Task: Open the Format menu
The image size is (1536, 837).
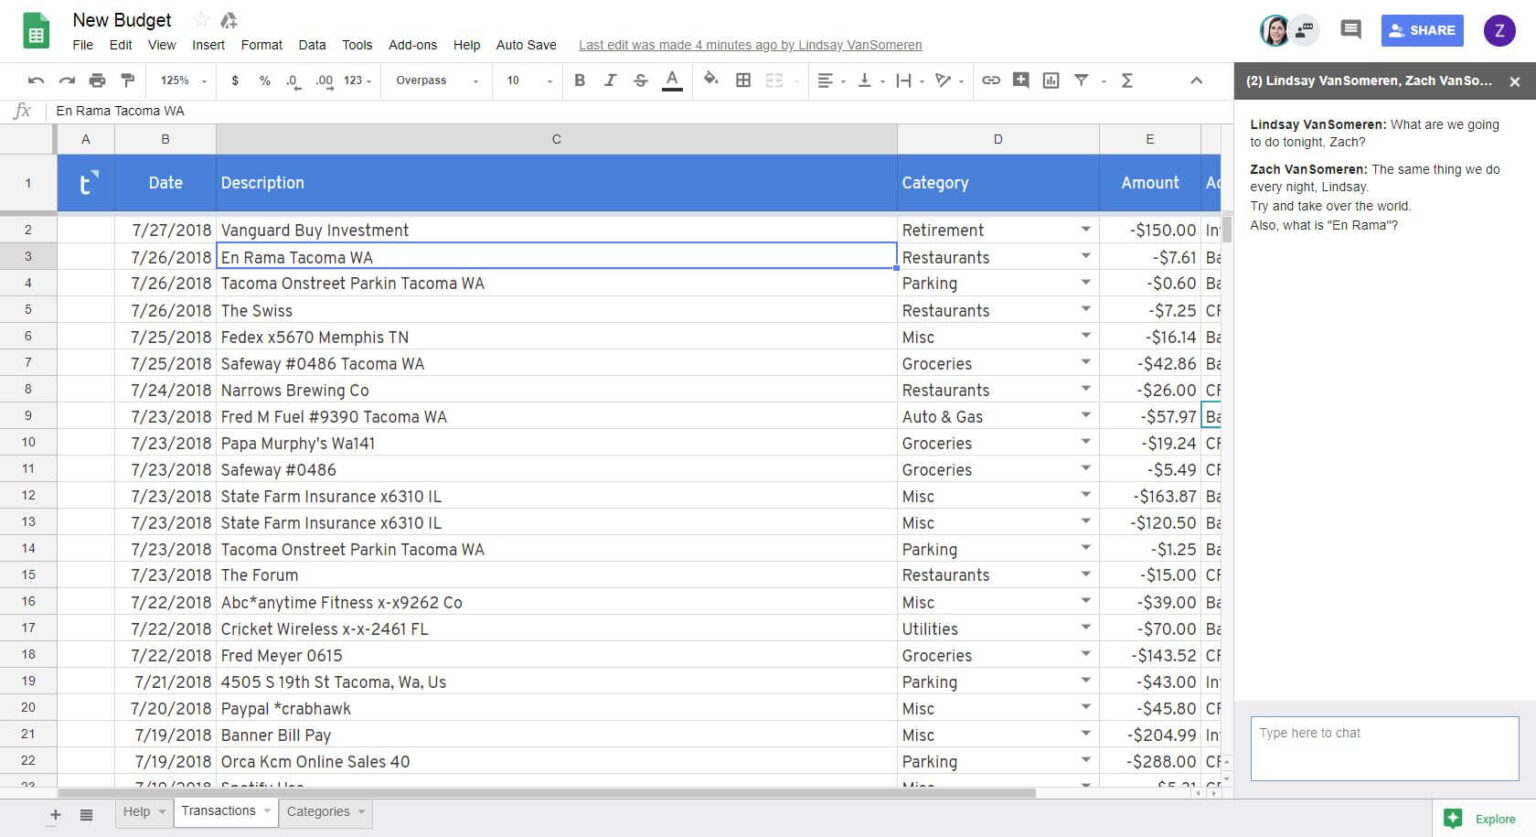Action: point(261,44)
